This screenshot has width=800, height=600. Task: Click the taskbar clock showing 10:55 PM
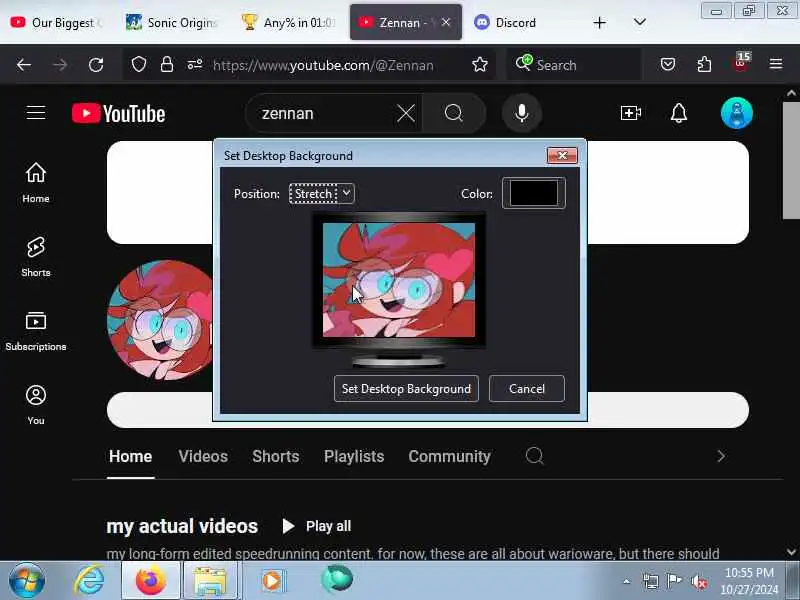749,581
